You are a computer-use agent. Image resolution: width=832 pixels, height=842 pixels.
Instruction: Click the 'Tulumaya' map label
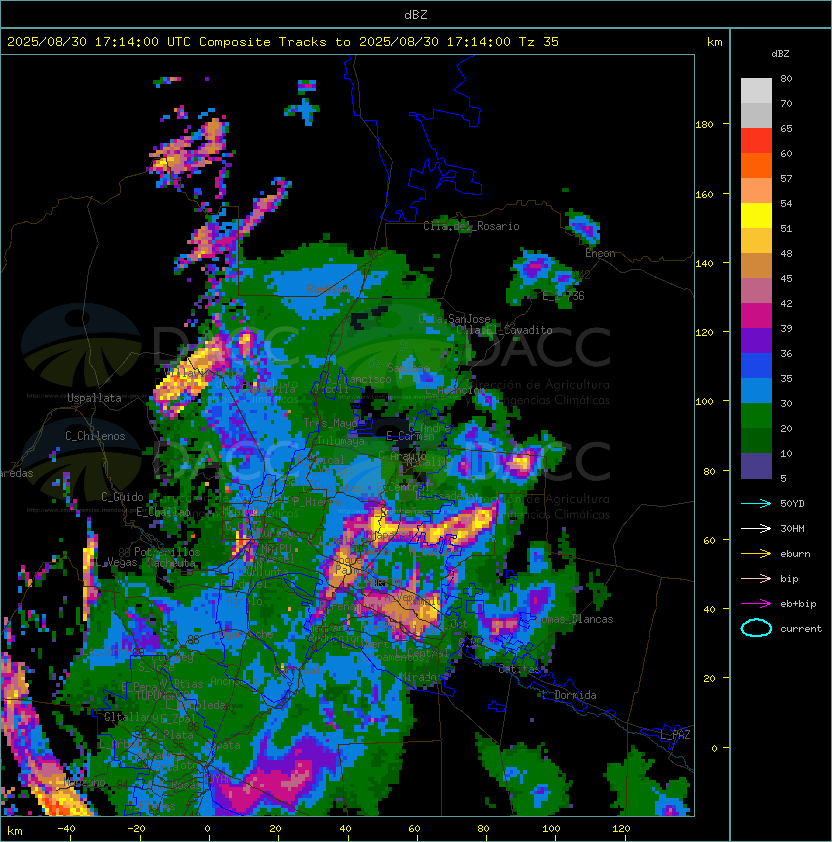(341, 441)
